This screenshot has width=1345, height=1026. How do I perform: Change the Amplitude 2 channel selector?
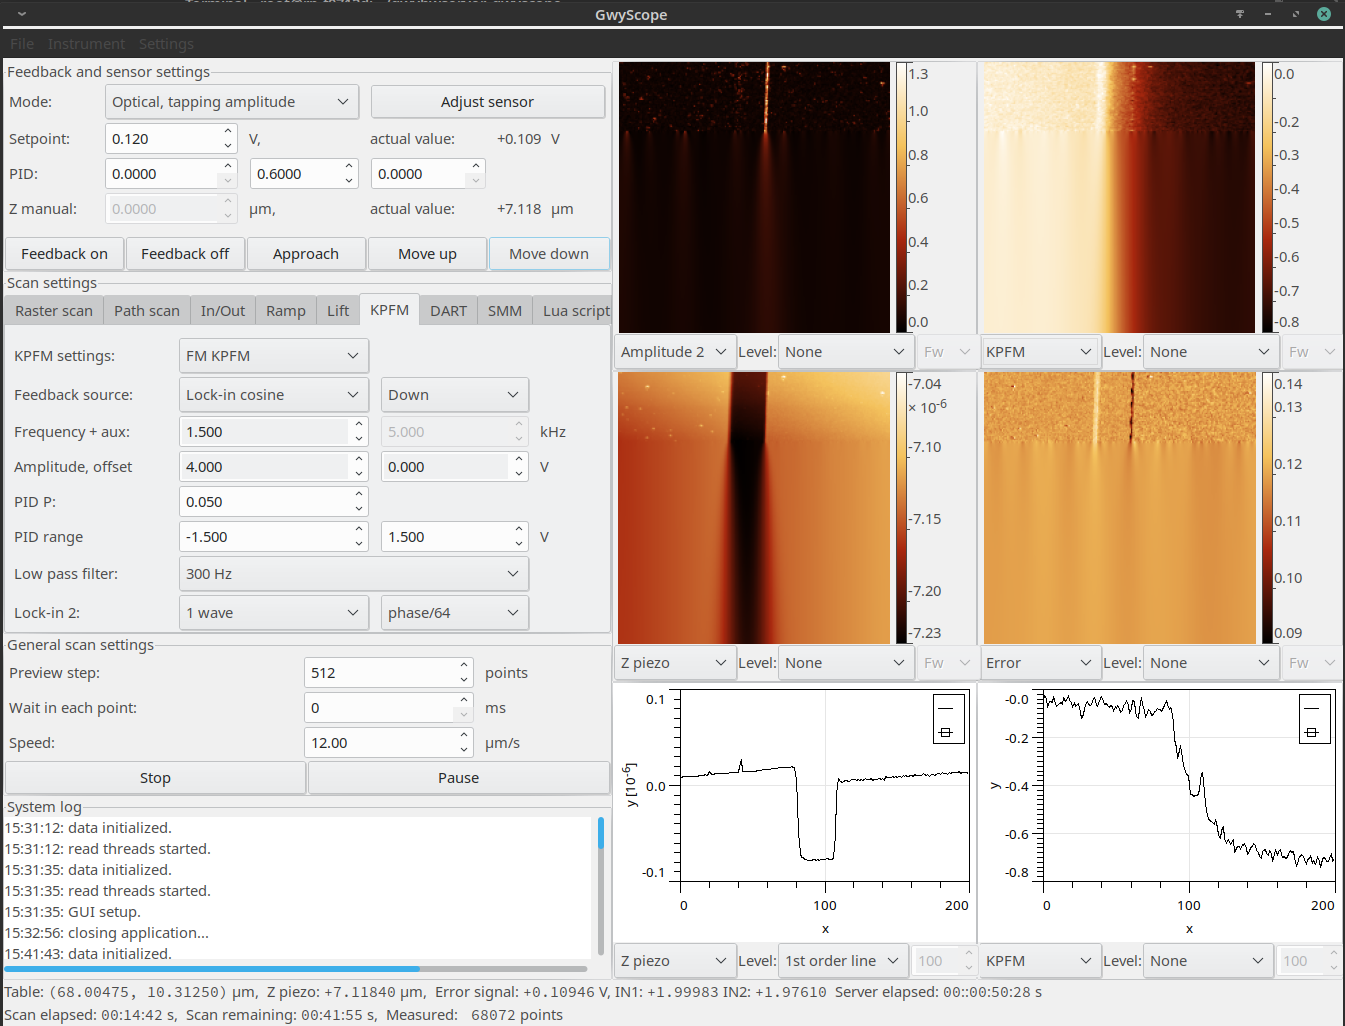675,352
